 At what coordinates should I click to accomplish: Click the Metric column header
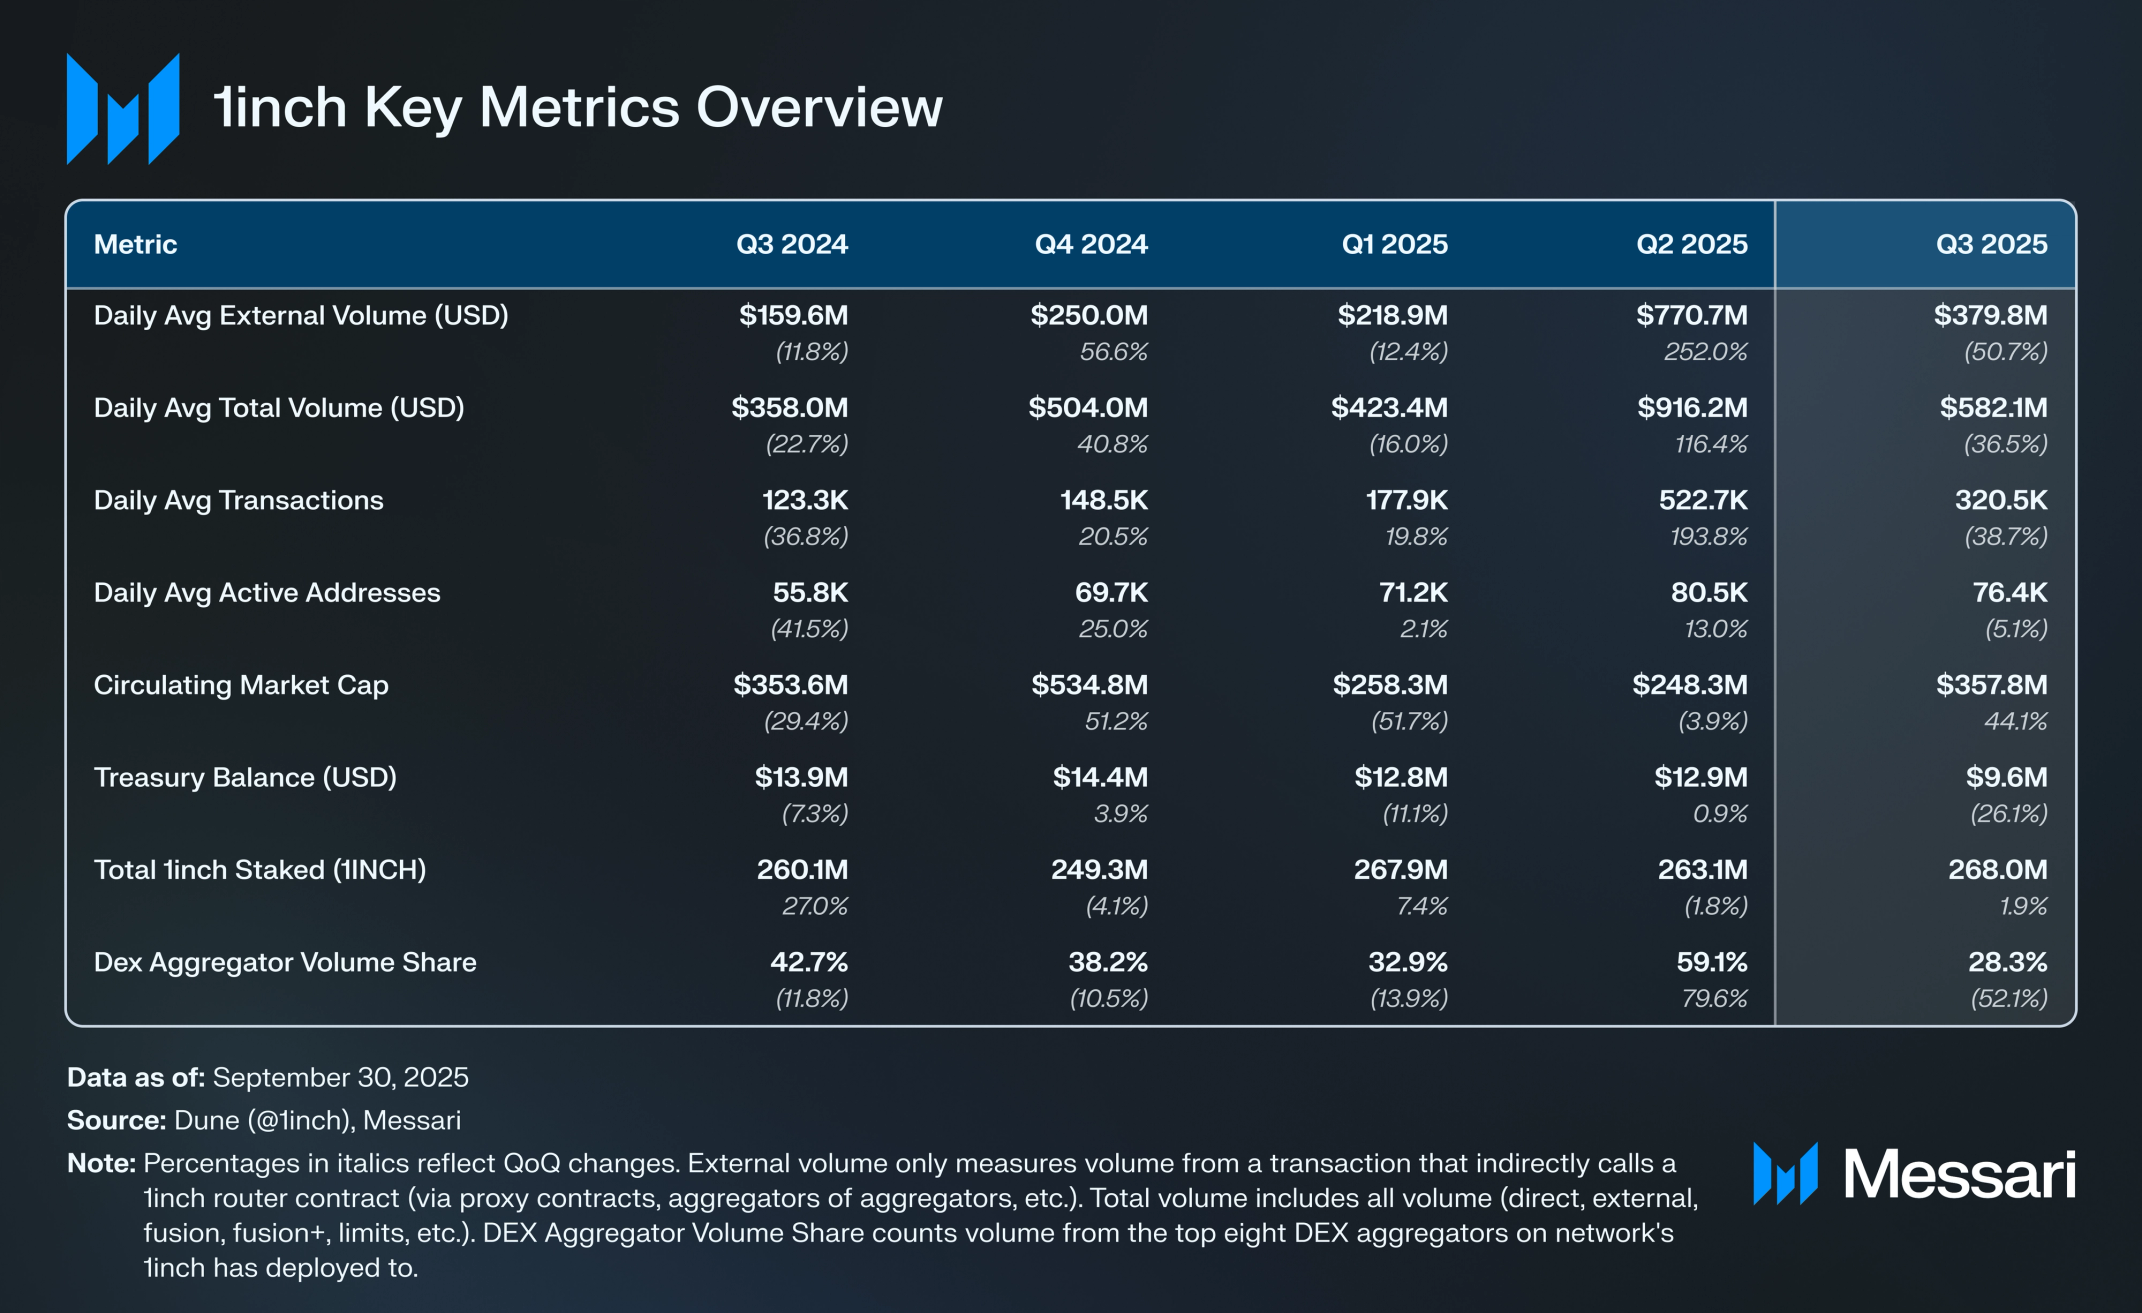tap(135, 245)
